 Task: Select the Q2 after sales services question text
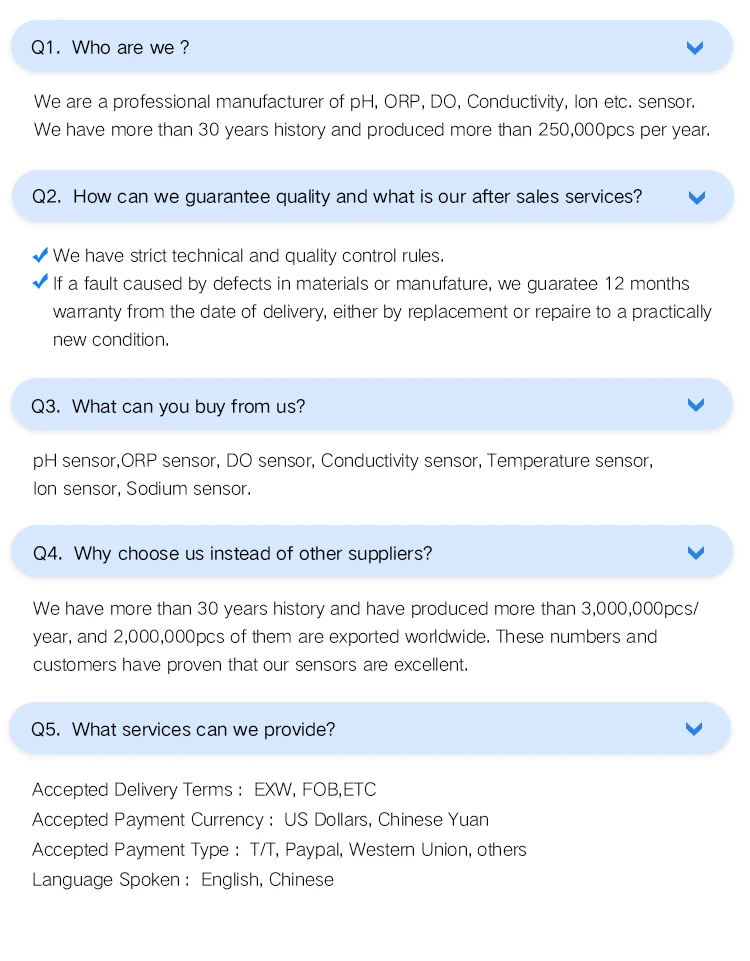(x=357, y=197)
